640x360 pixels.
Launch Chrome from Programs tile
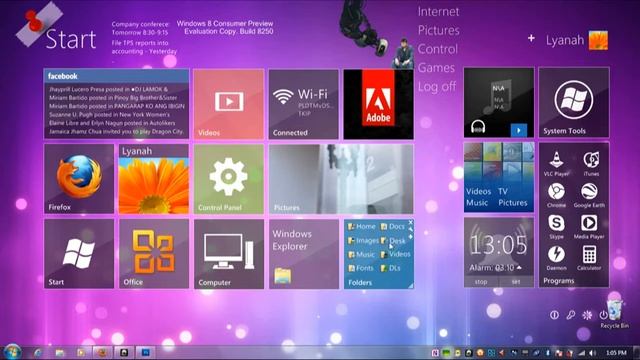pyautogui.click(x=556, y=195)
